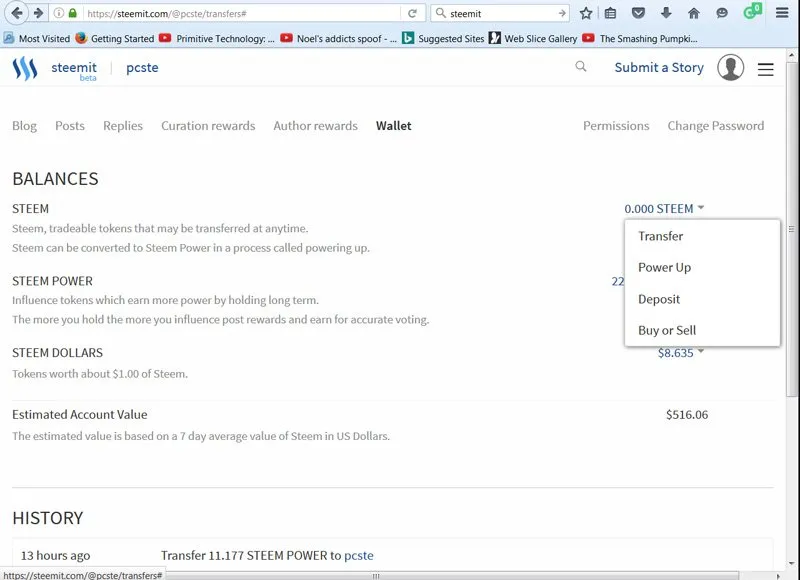Expand the 0.000 STEEM balance dropdown

[664, 209]
